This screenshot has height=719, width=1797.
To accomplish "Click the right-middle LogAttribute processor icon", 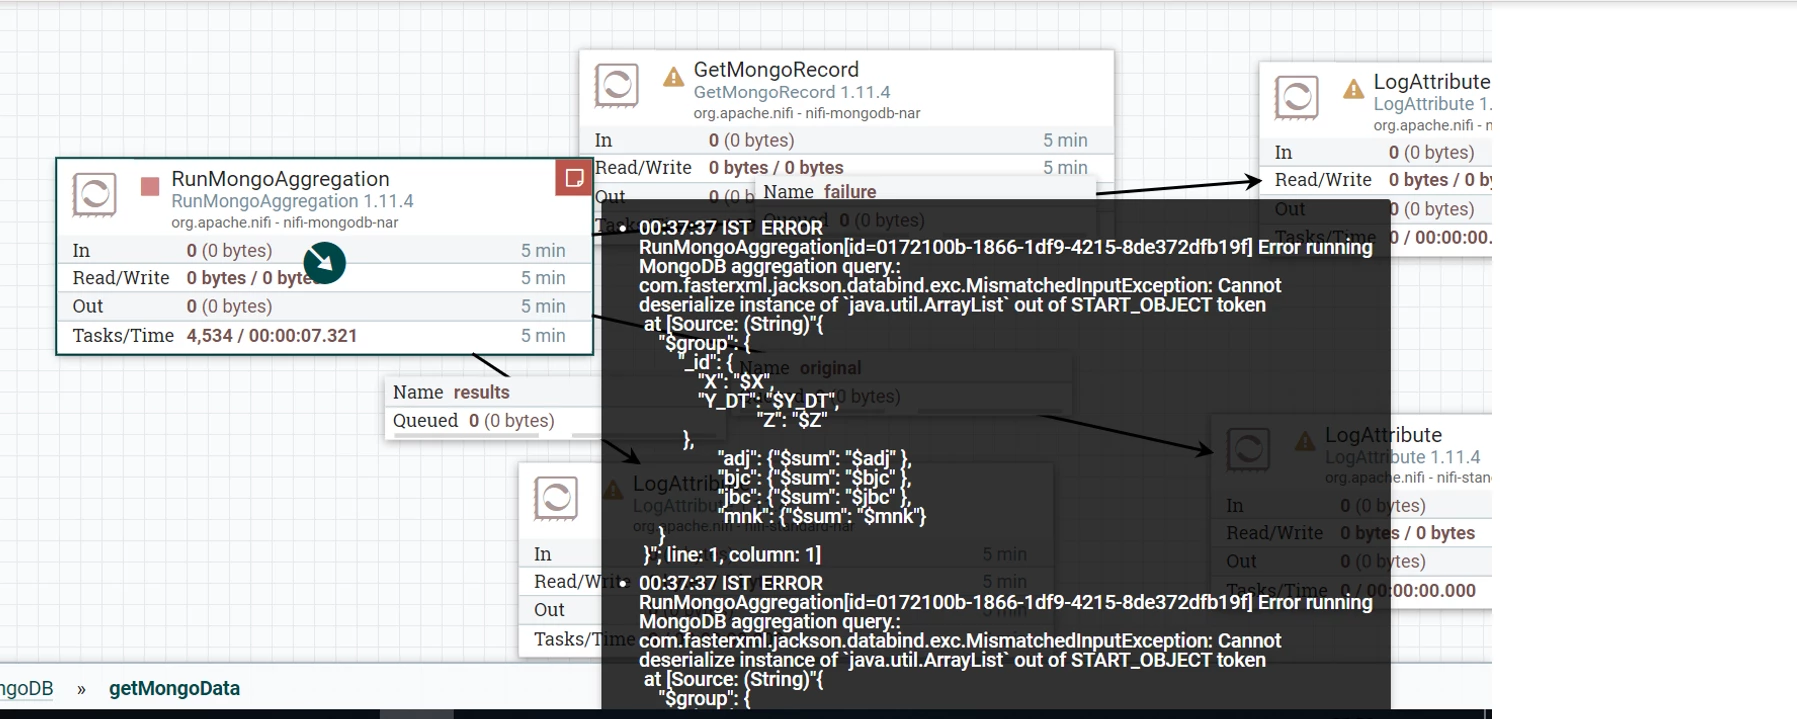I will (x=1248, y=450).
